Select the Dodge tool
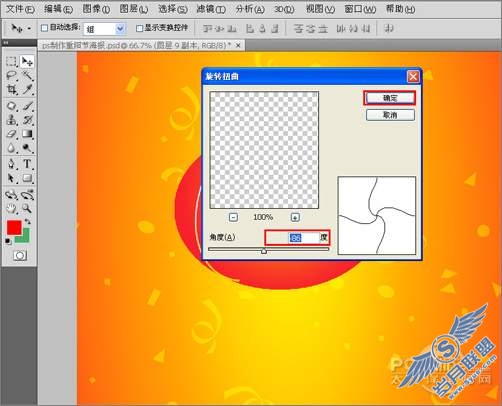502x406 pixels. (27, 147)
